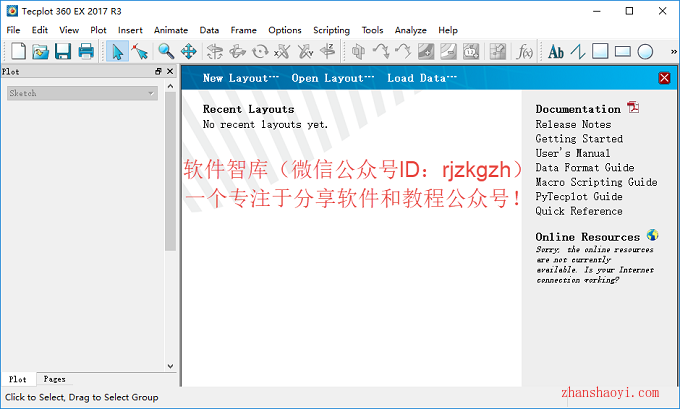Select the contour label tool
Viewport: 680px width, 409px height.
coord(471,51)
